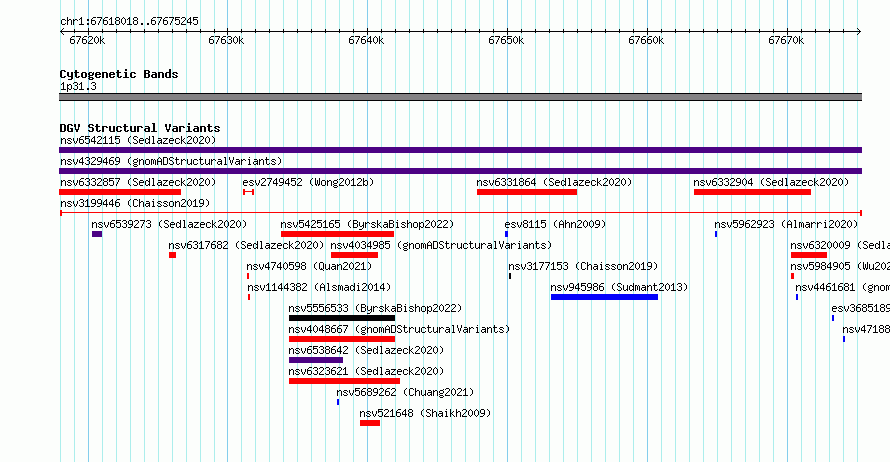Viewport: 890px width, 462px height.
Task: Select the nsv4329469 purple variant bar
Action: 460,171
